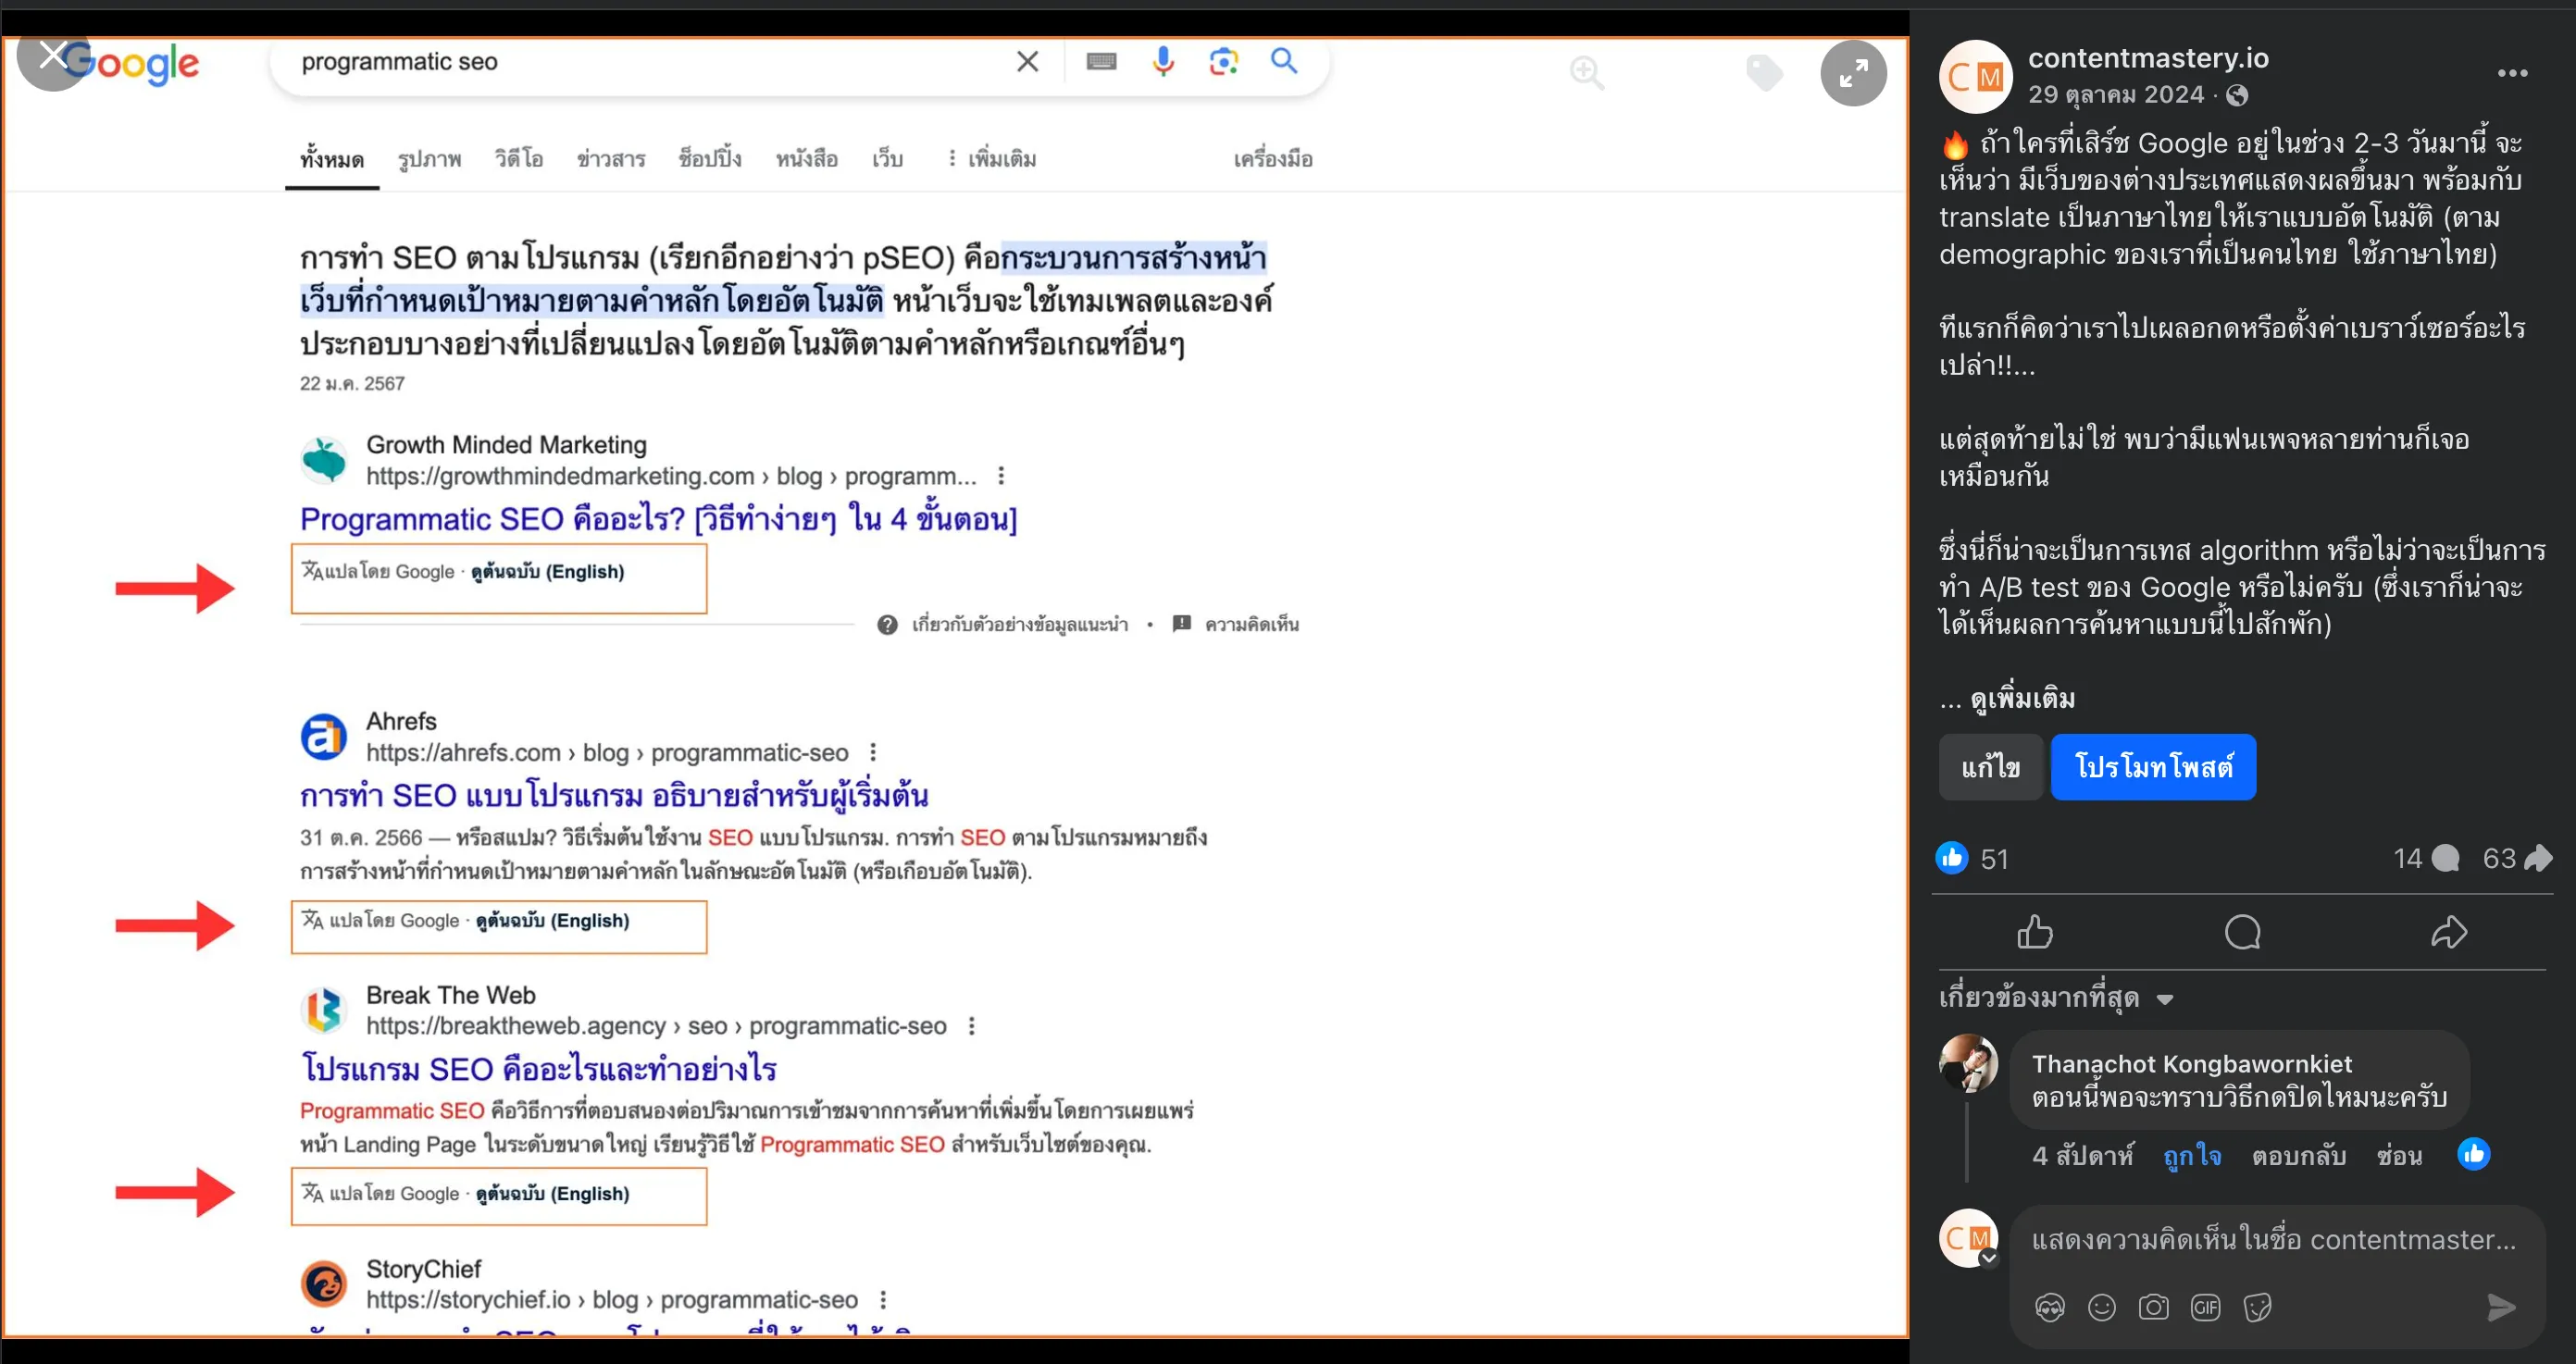This screenshot has width=2576, height=1364.
Task: Expand the most relevant comments sort dropdown
Action: (x=2055, y=998)
